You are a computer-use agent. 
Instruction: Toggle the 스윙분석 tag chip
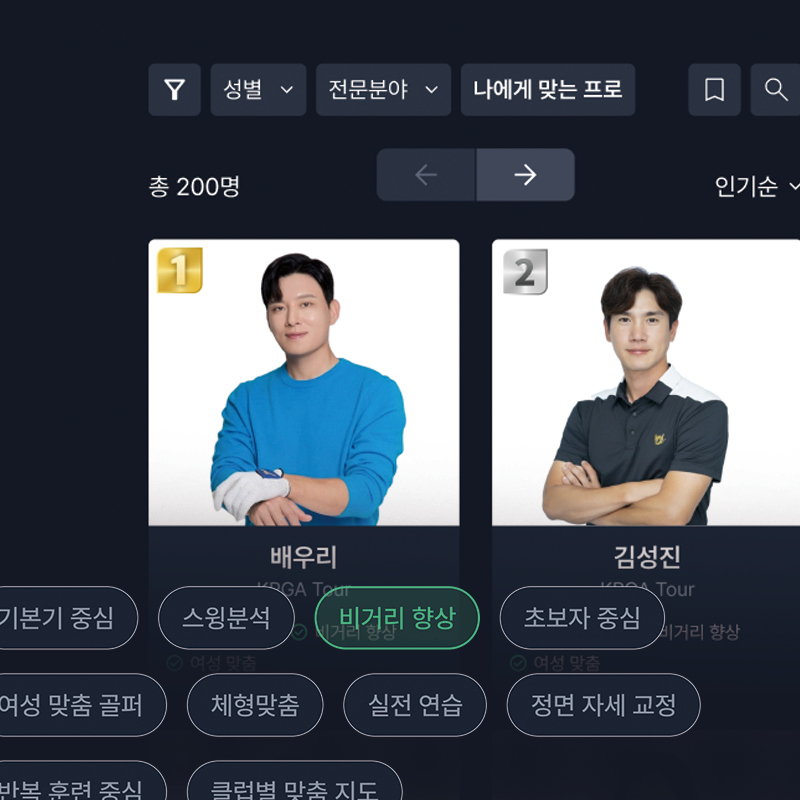tap(226, 618)
